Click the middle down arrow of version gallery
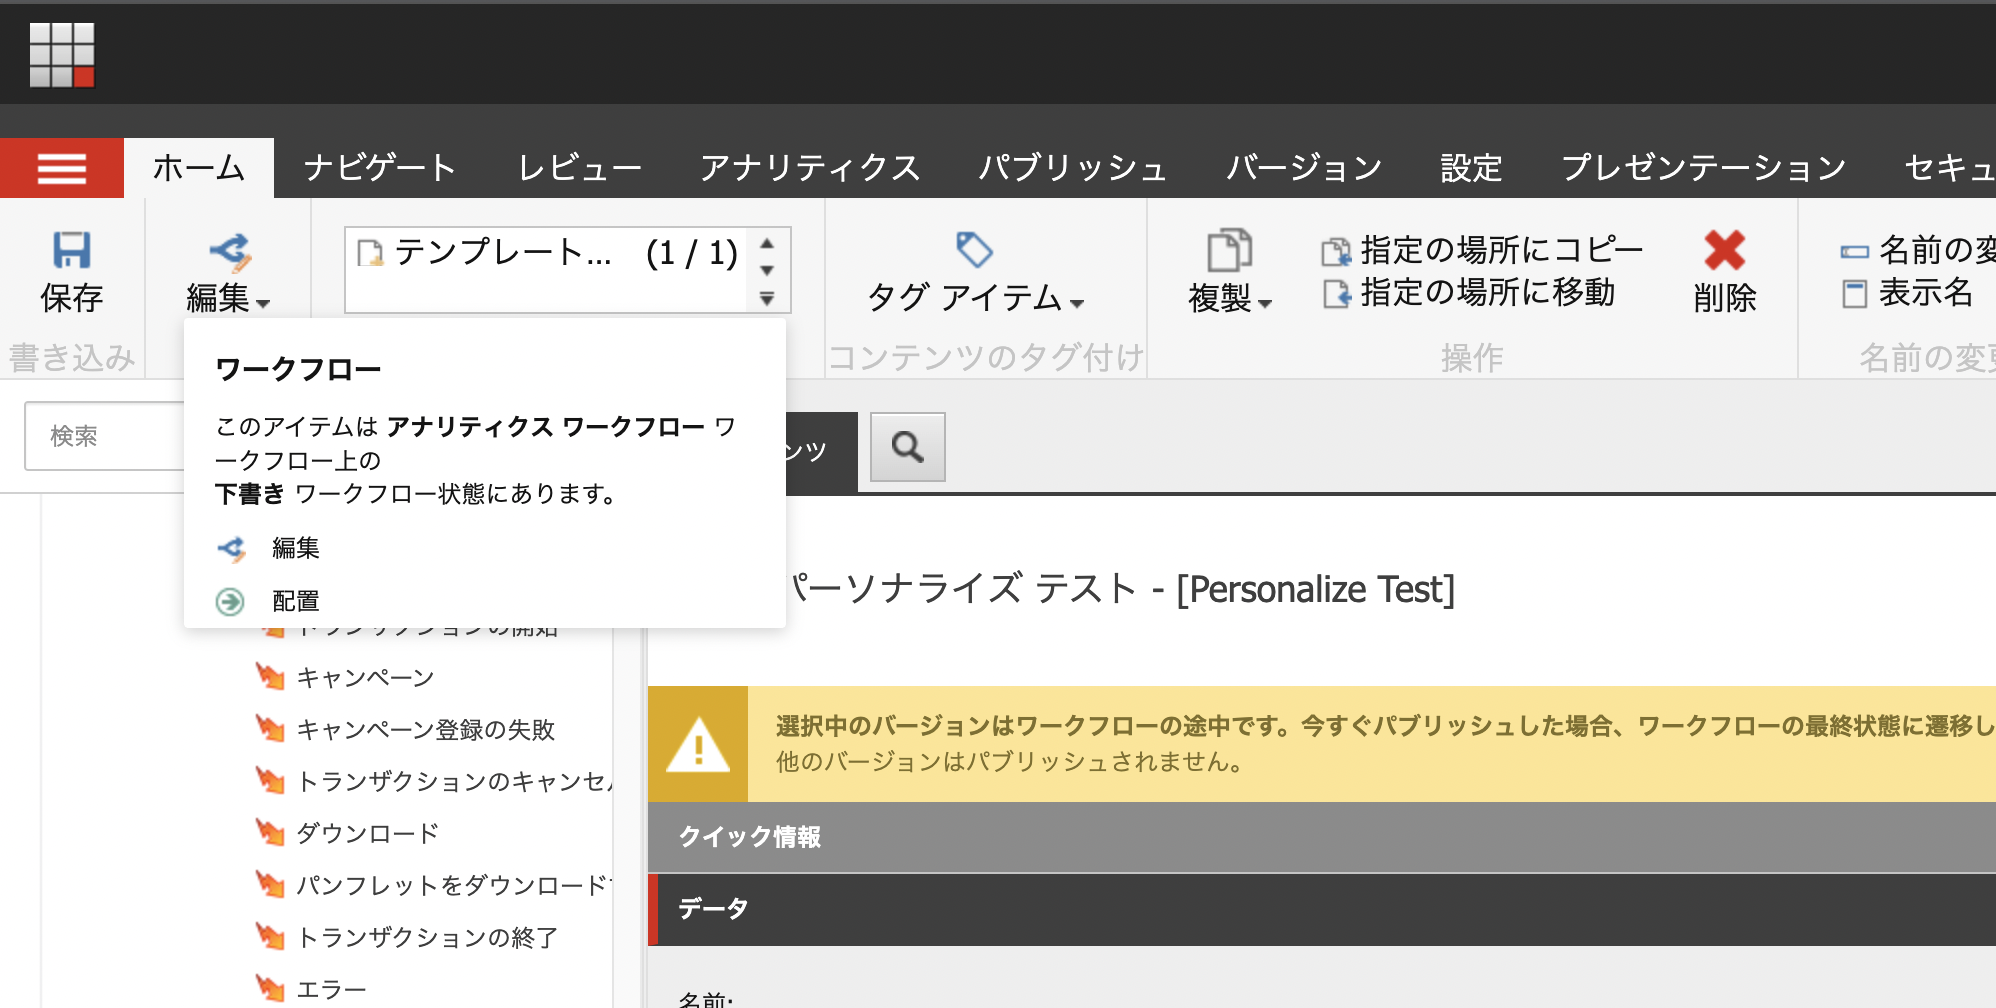The image size is (1996, 1008). pos(767,270)
